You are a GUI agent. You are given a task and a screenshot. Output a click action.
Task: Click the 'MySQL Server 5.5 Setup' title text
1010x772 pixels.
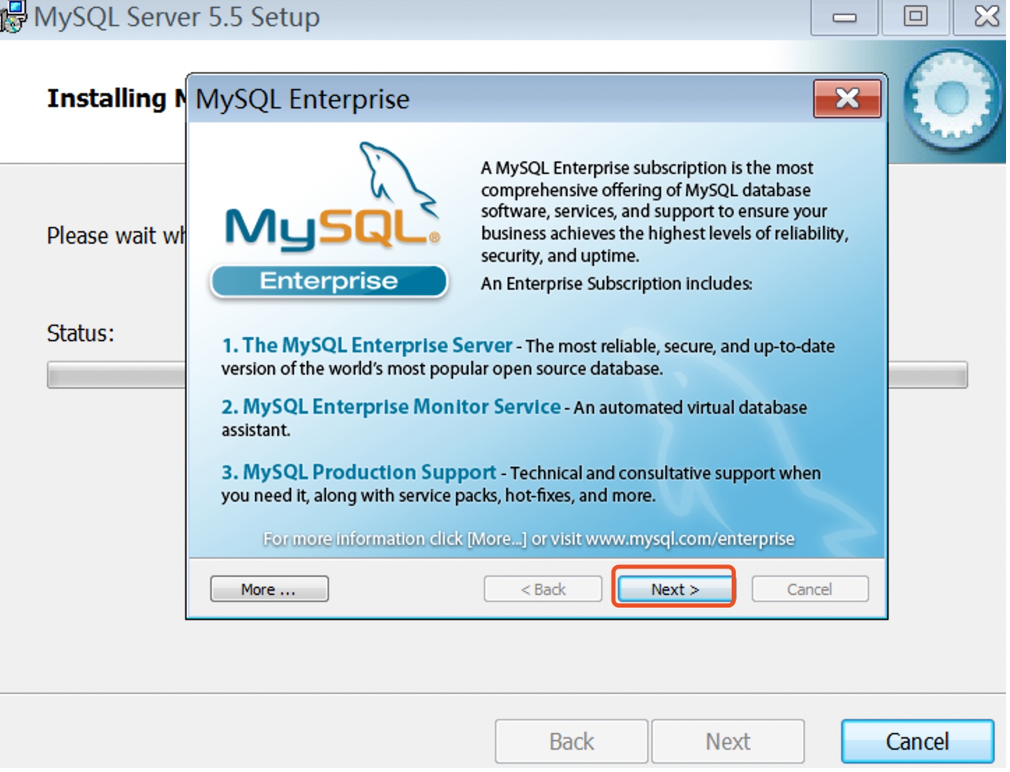pyautogui.click(x=176, y=17)
